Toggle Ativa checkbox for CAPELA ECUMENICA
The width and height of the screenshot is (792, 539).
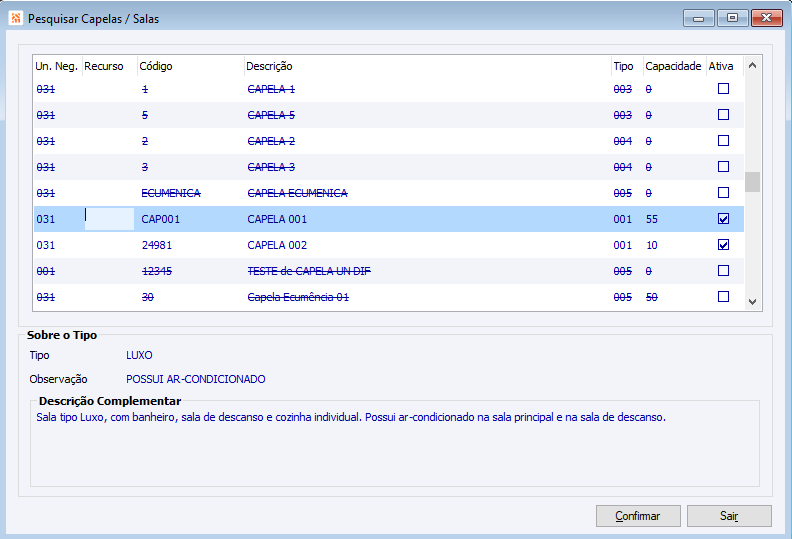[x=723, y=192]
